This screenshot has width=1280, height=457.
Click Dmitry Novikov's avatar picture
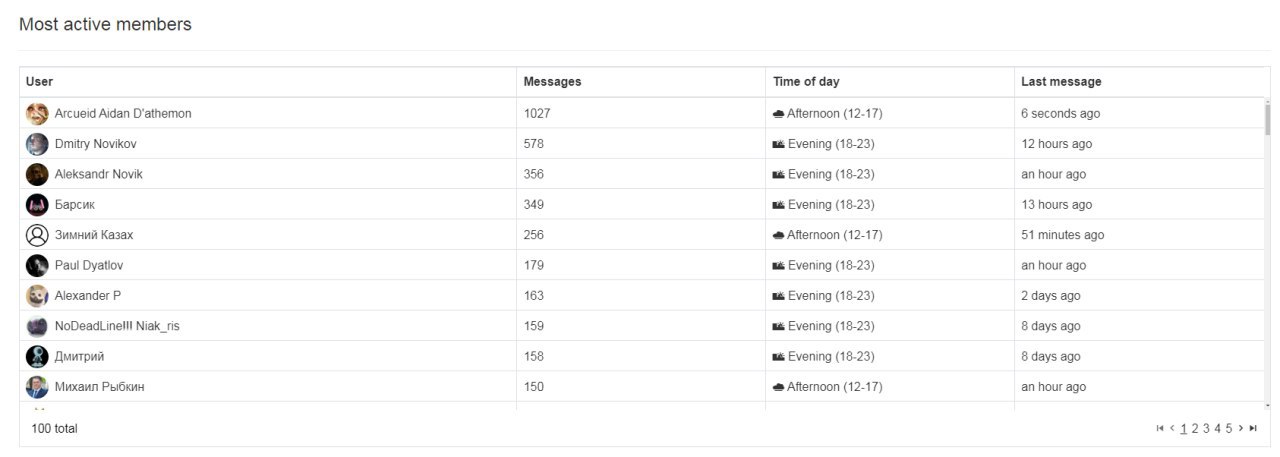point(37,144)
